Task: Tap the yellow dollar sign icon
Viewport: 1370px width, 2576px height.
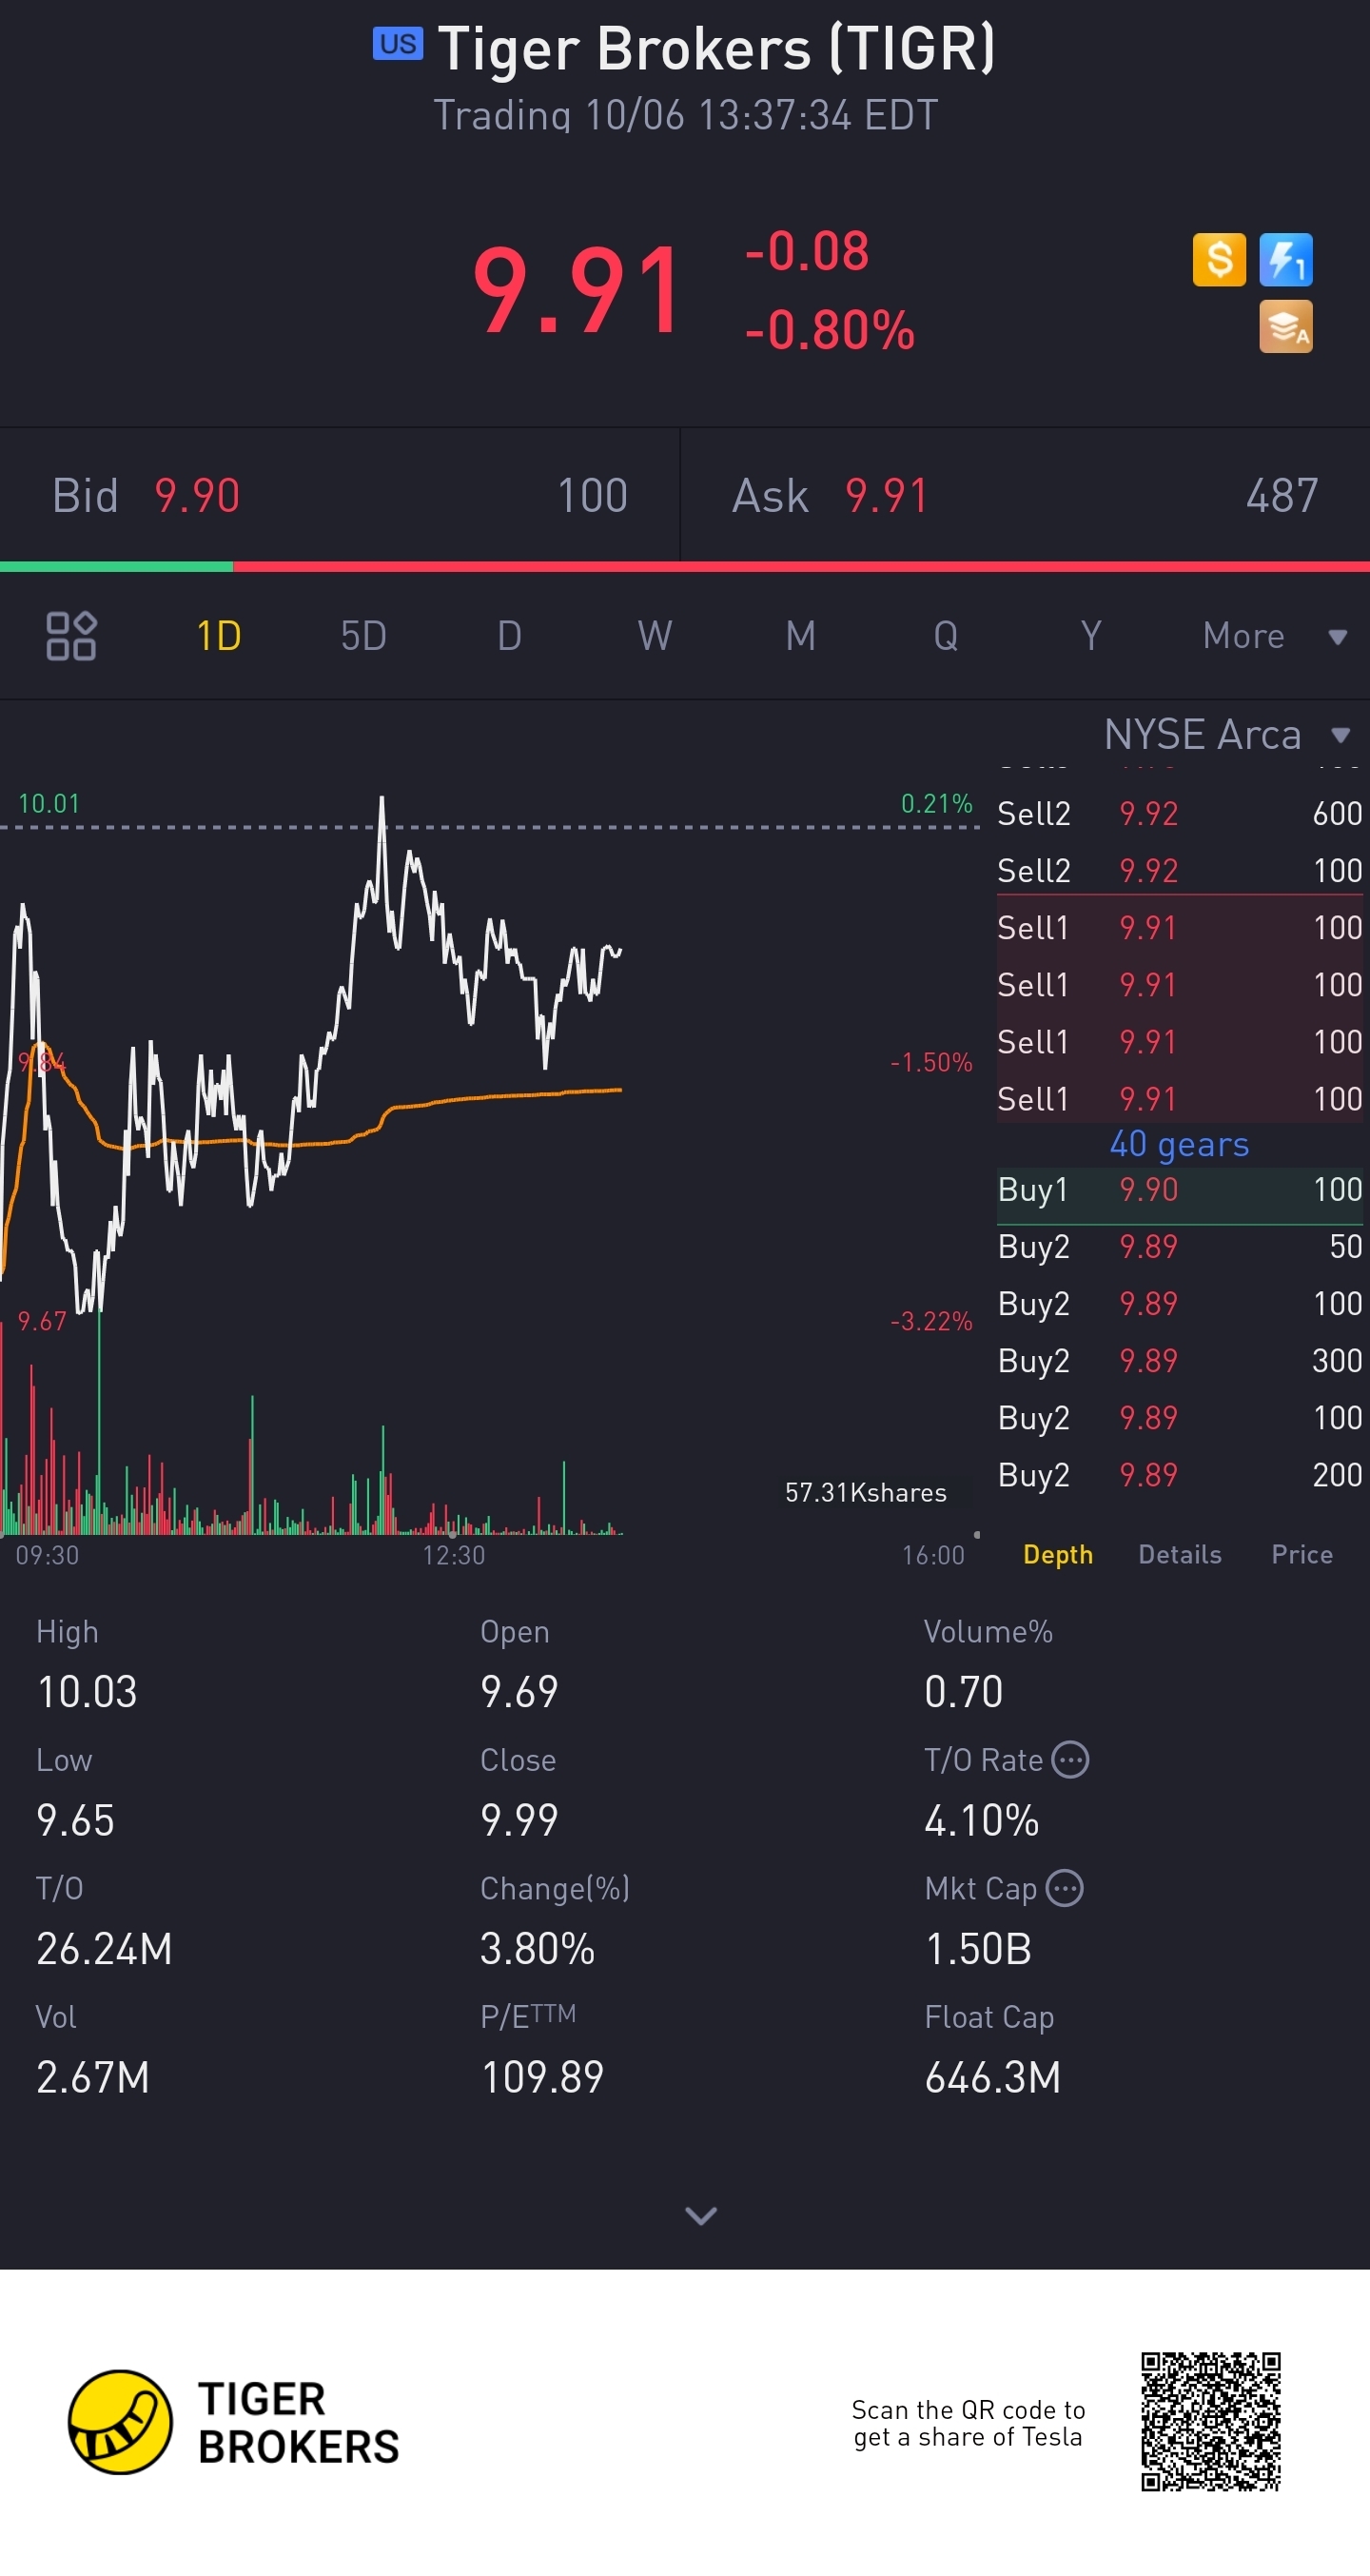Action: pyautogui.click(x=1219, y=260)
